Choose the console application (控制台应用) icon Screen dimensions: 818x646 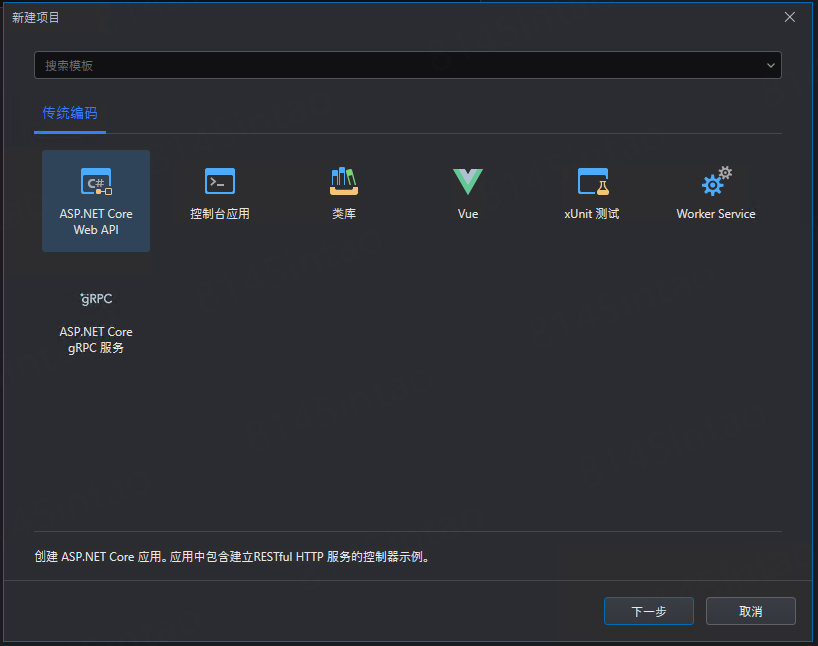click(220, 181)
